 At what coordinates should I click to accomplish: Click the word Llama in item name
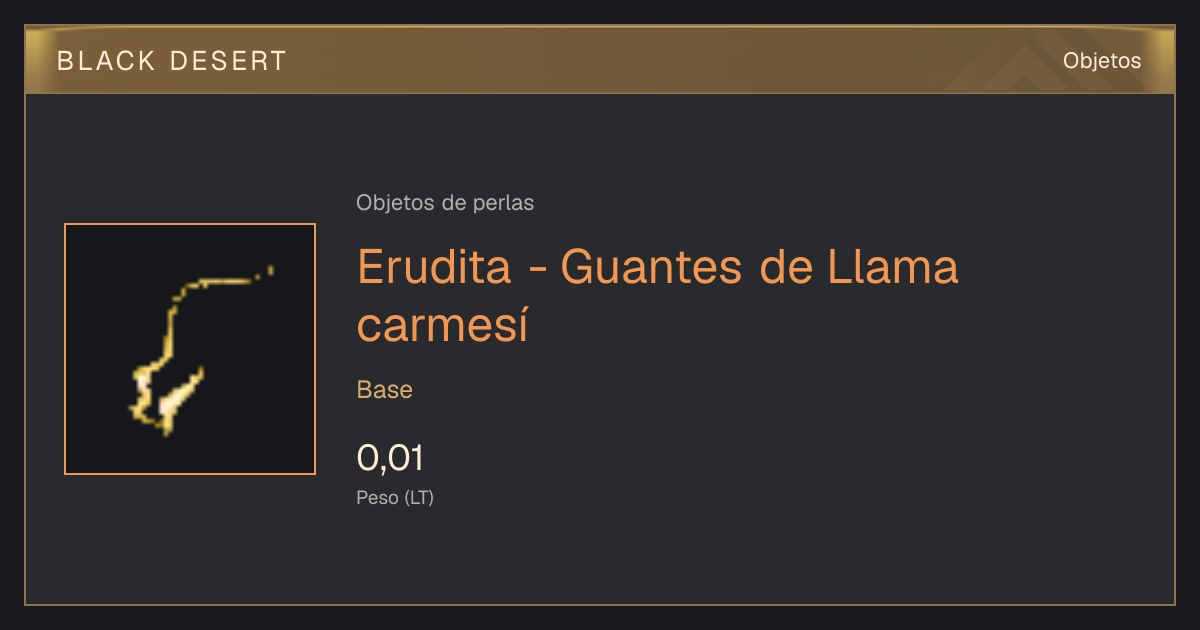coord(889,267)
